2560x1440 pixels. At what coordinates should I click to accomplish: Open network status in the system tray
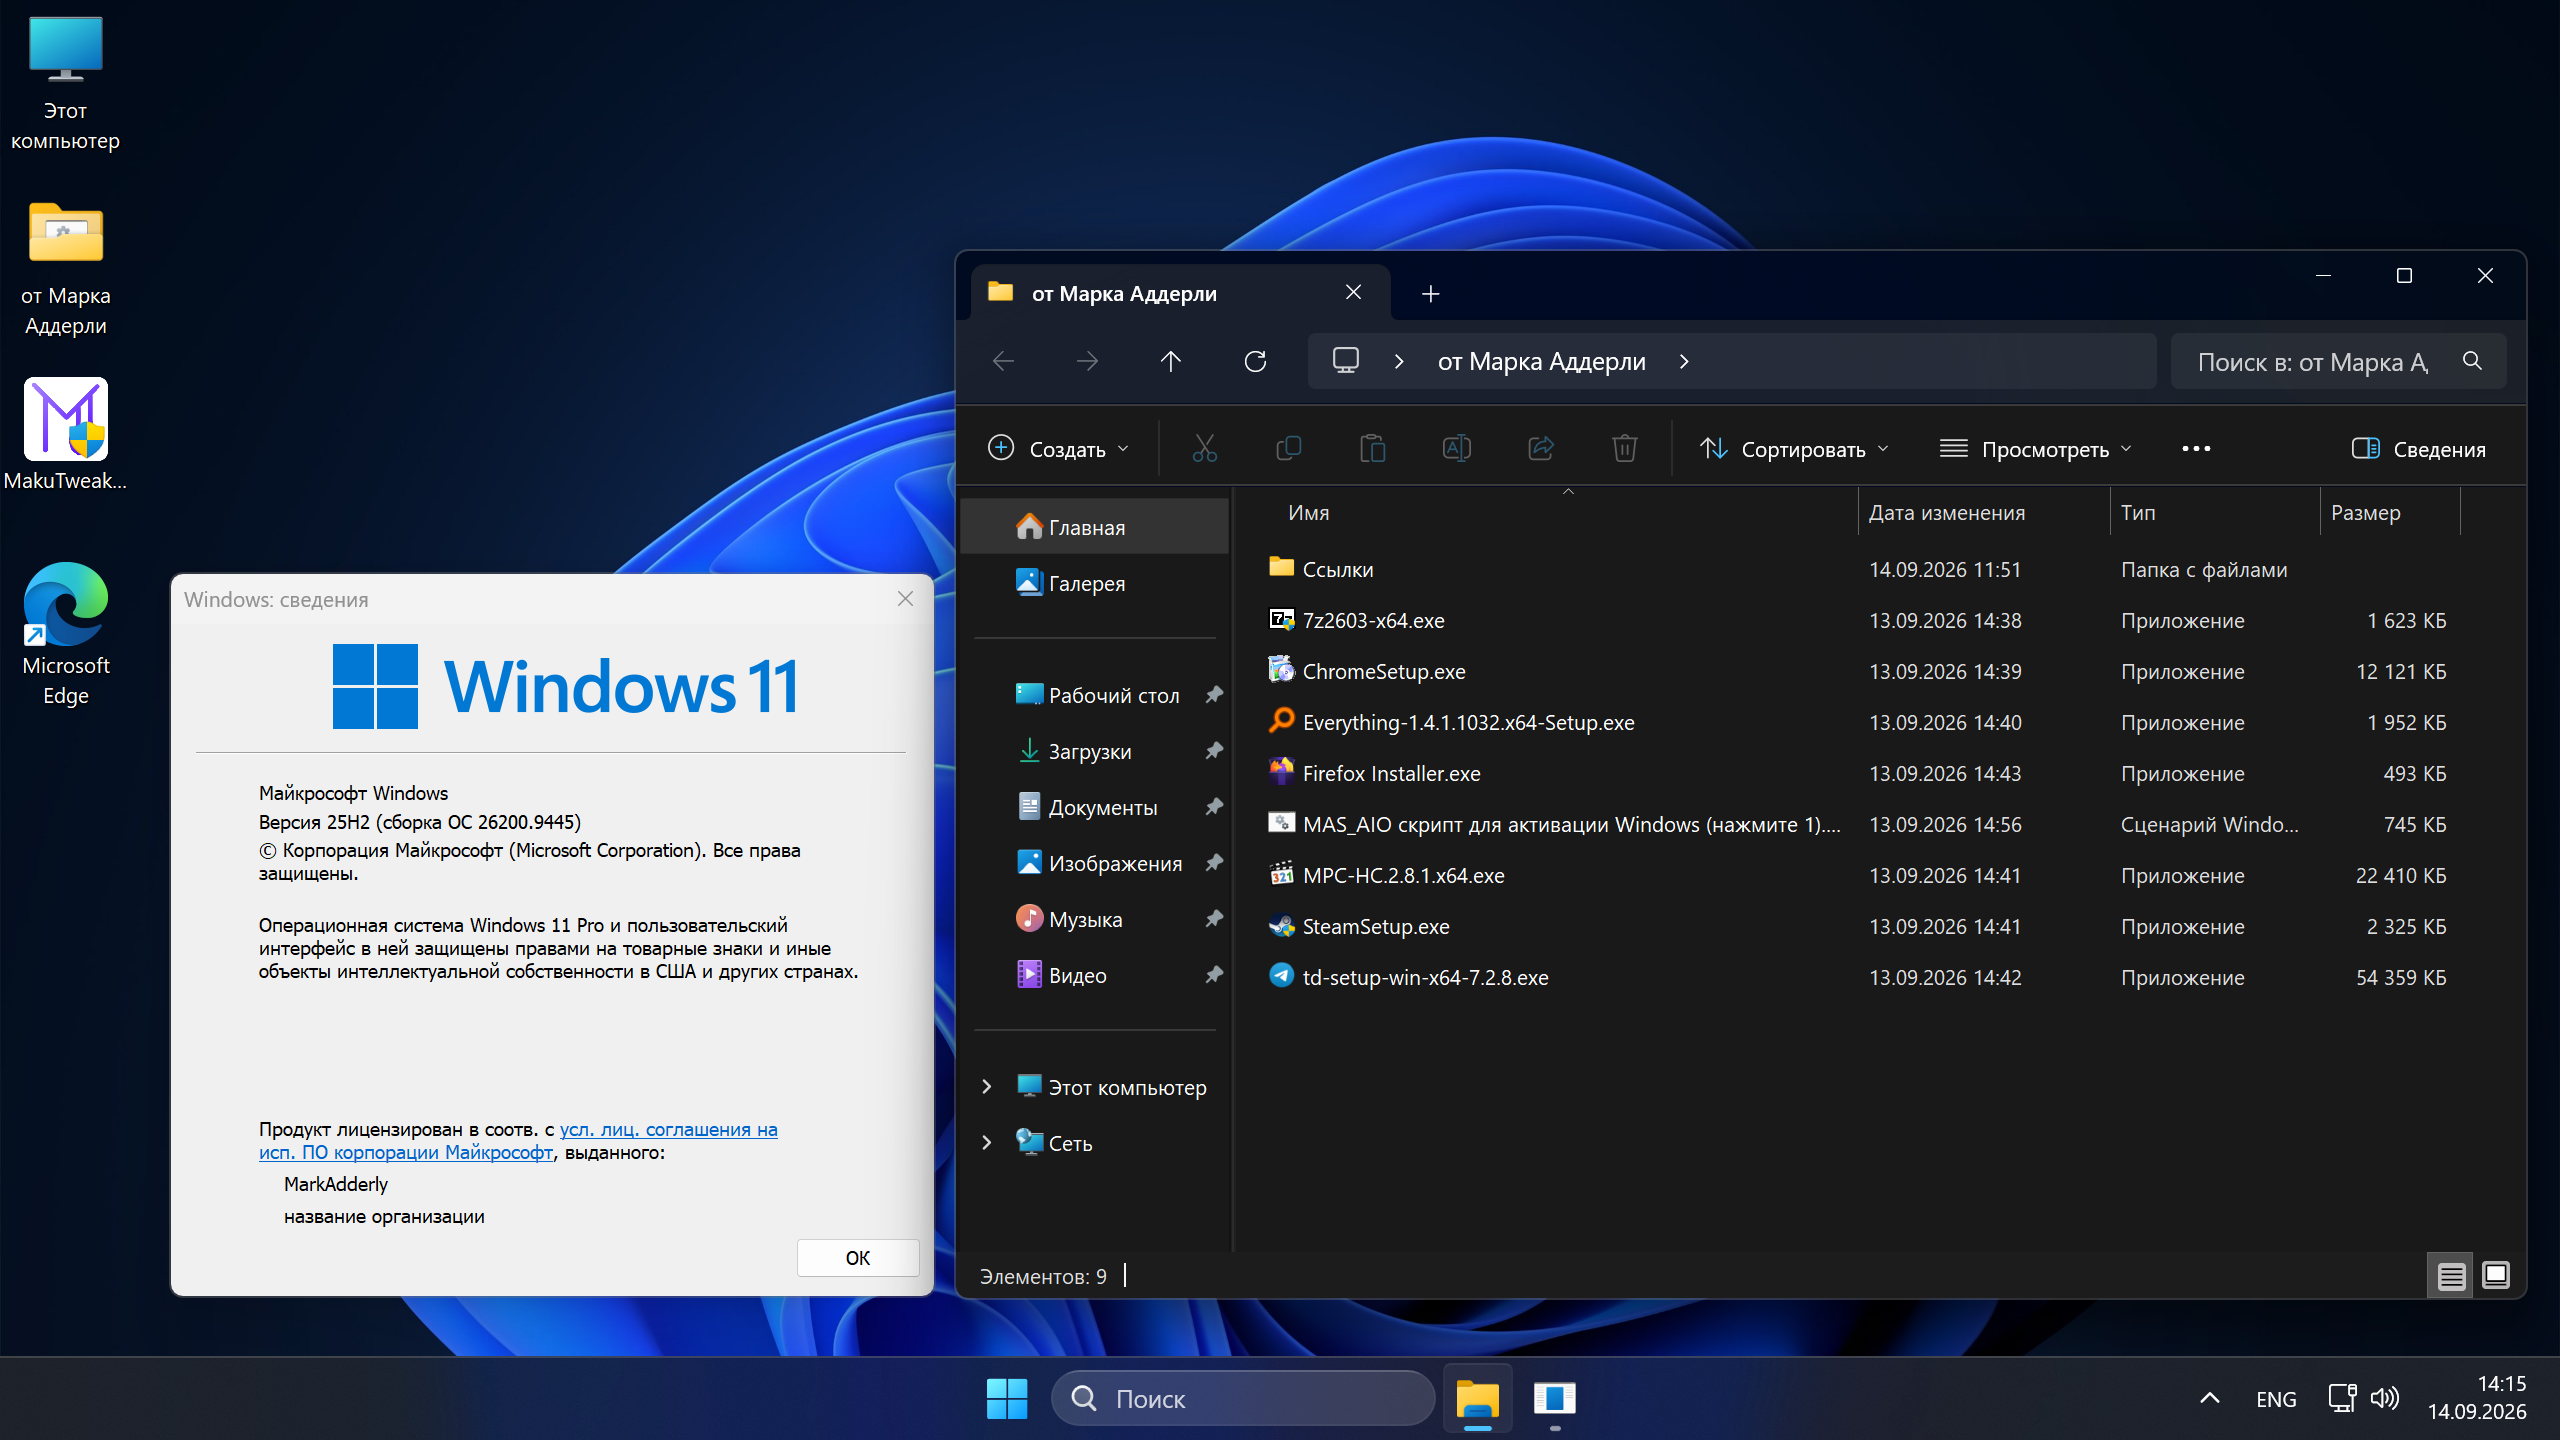coord(2342,1398)
